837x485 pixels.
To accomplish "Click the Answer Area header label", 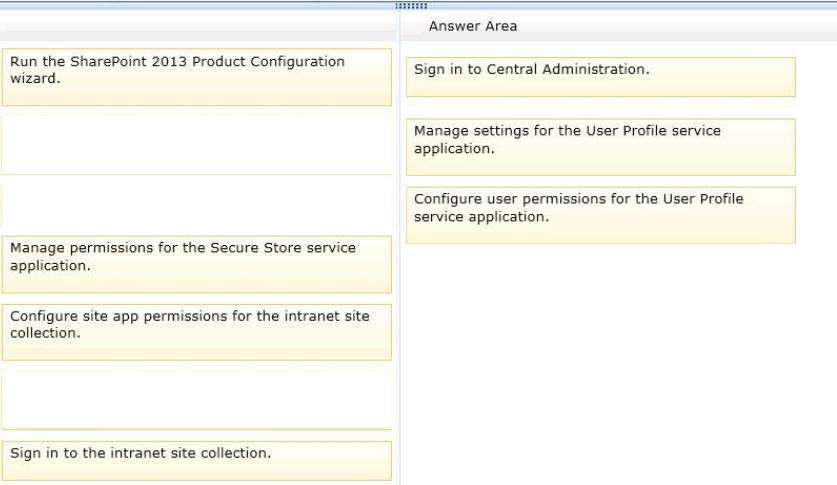I will tap(473, 26).
